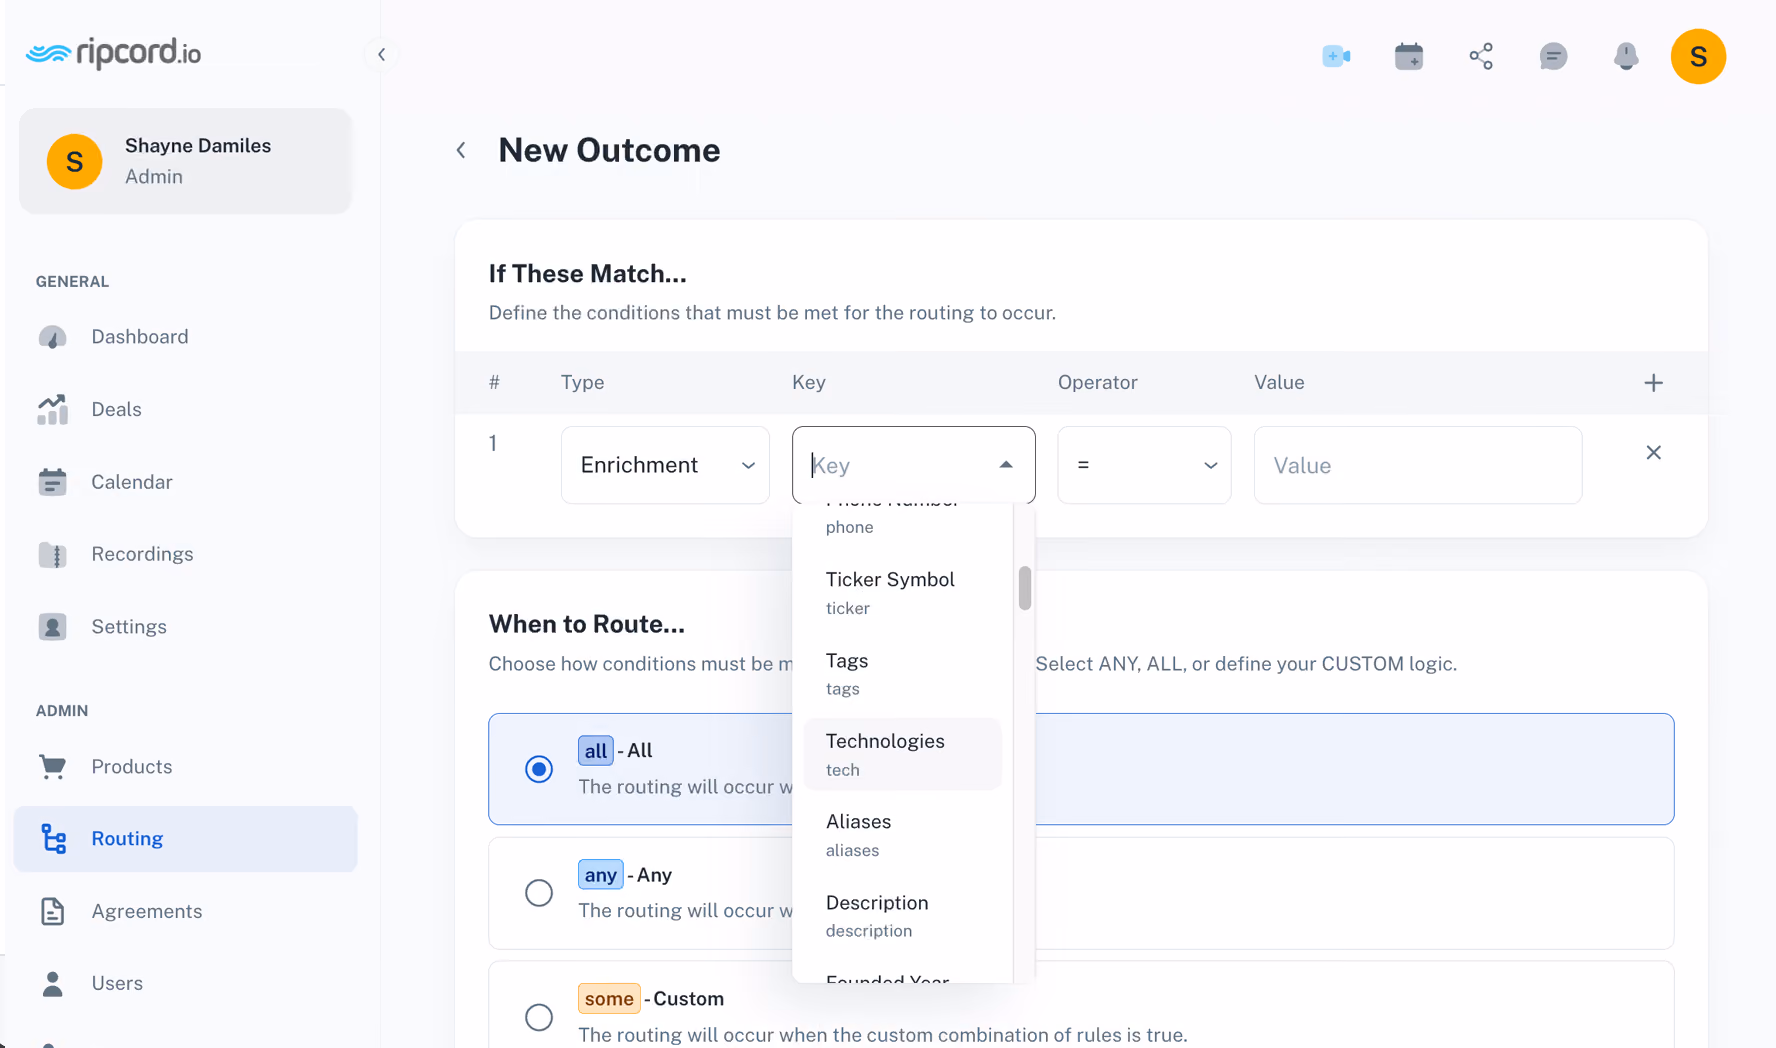Start a video meeting with the camera icon
The width and height of the screenshot is (1776, 1048).
click(1336, 56)
